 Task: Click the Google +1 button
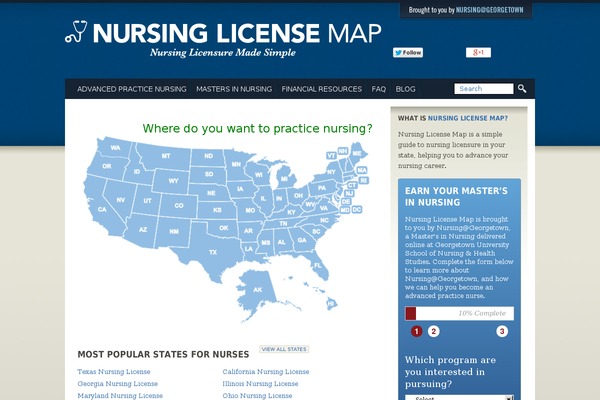click(x=478, y=52)
